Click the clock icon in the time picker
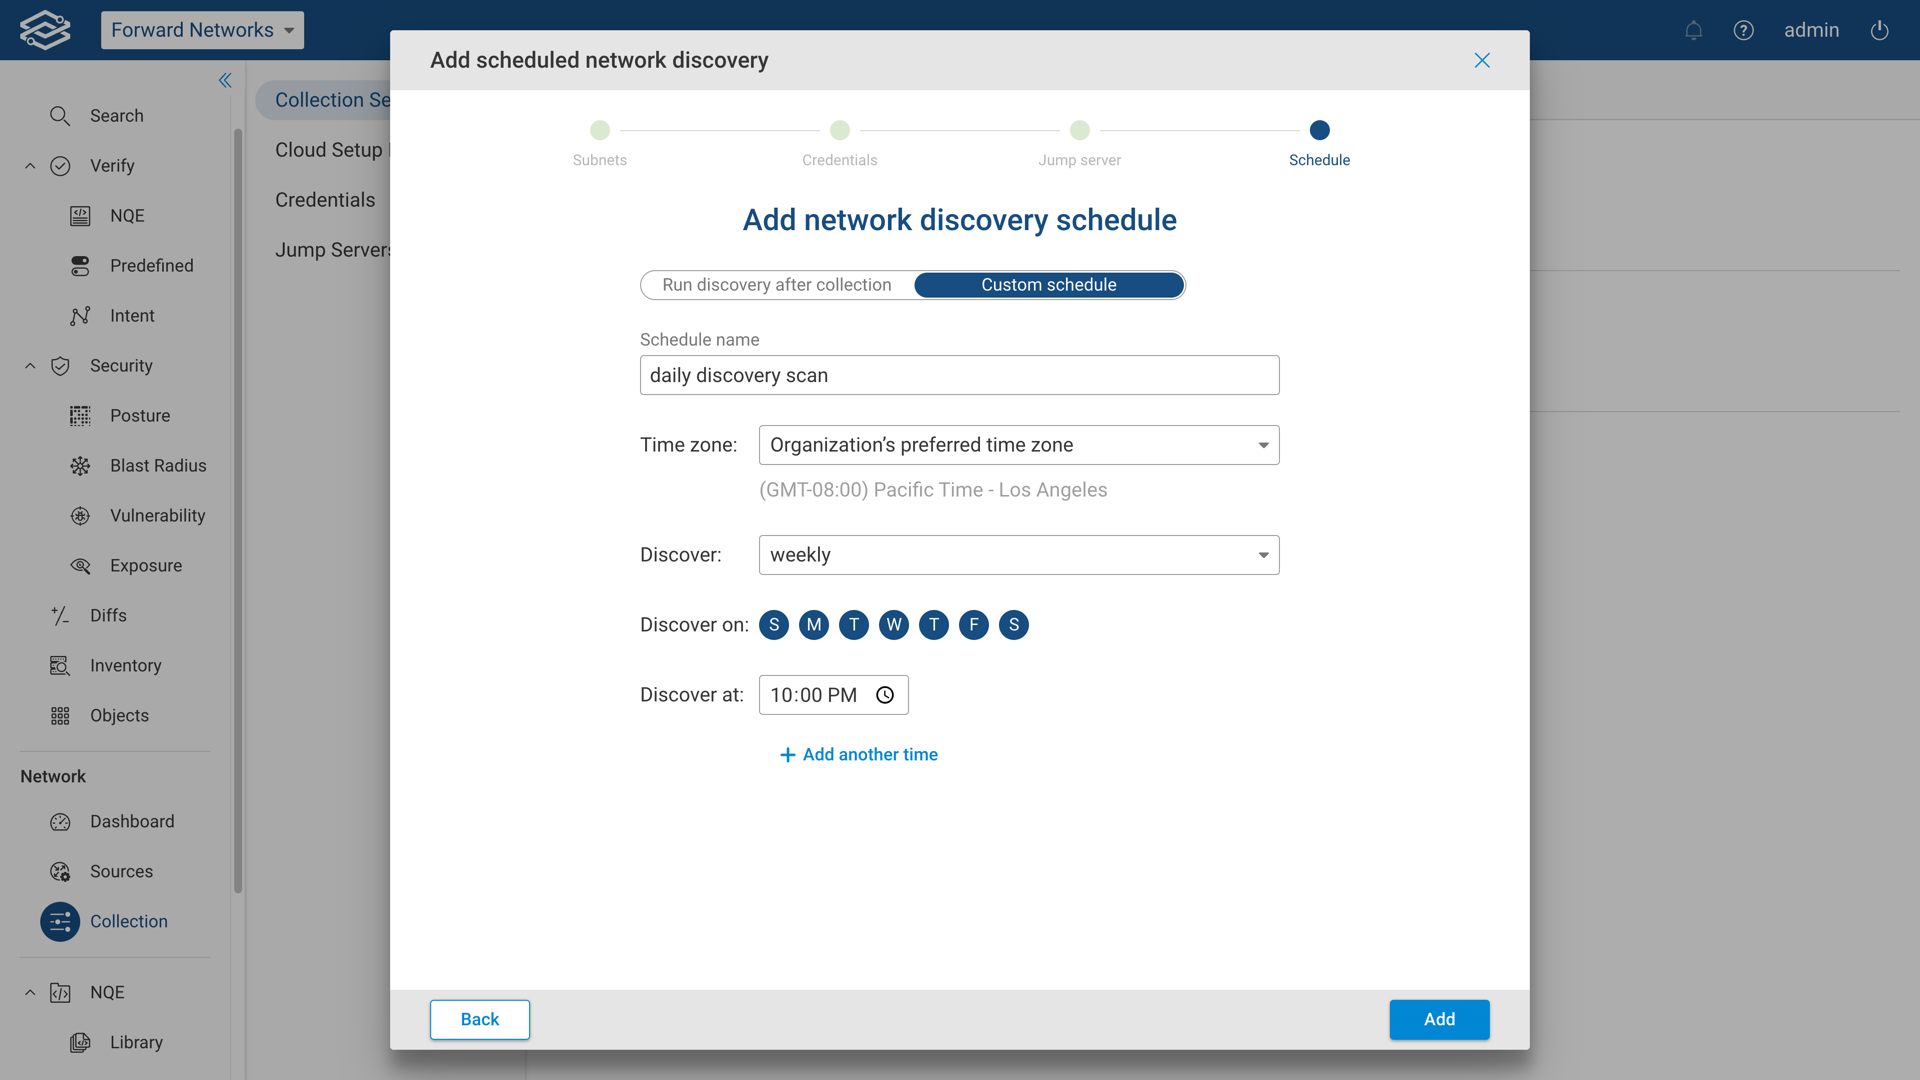 click(885, 695)
